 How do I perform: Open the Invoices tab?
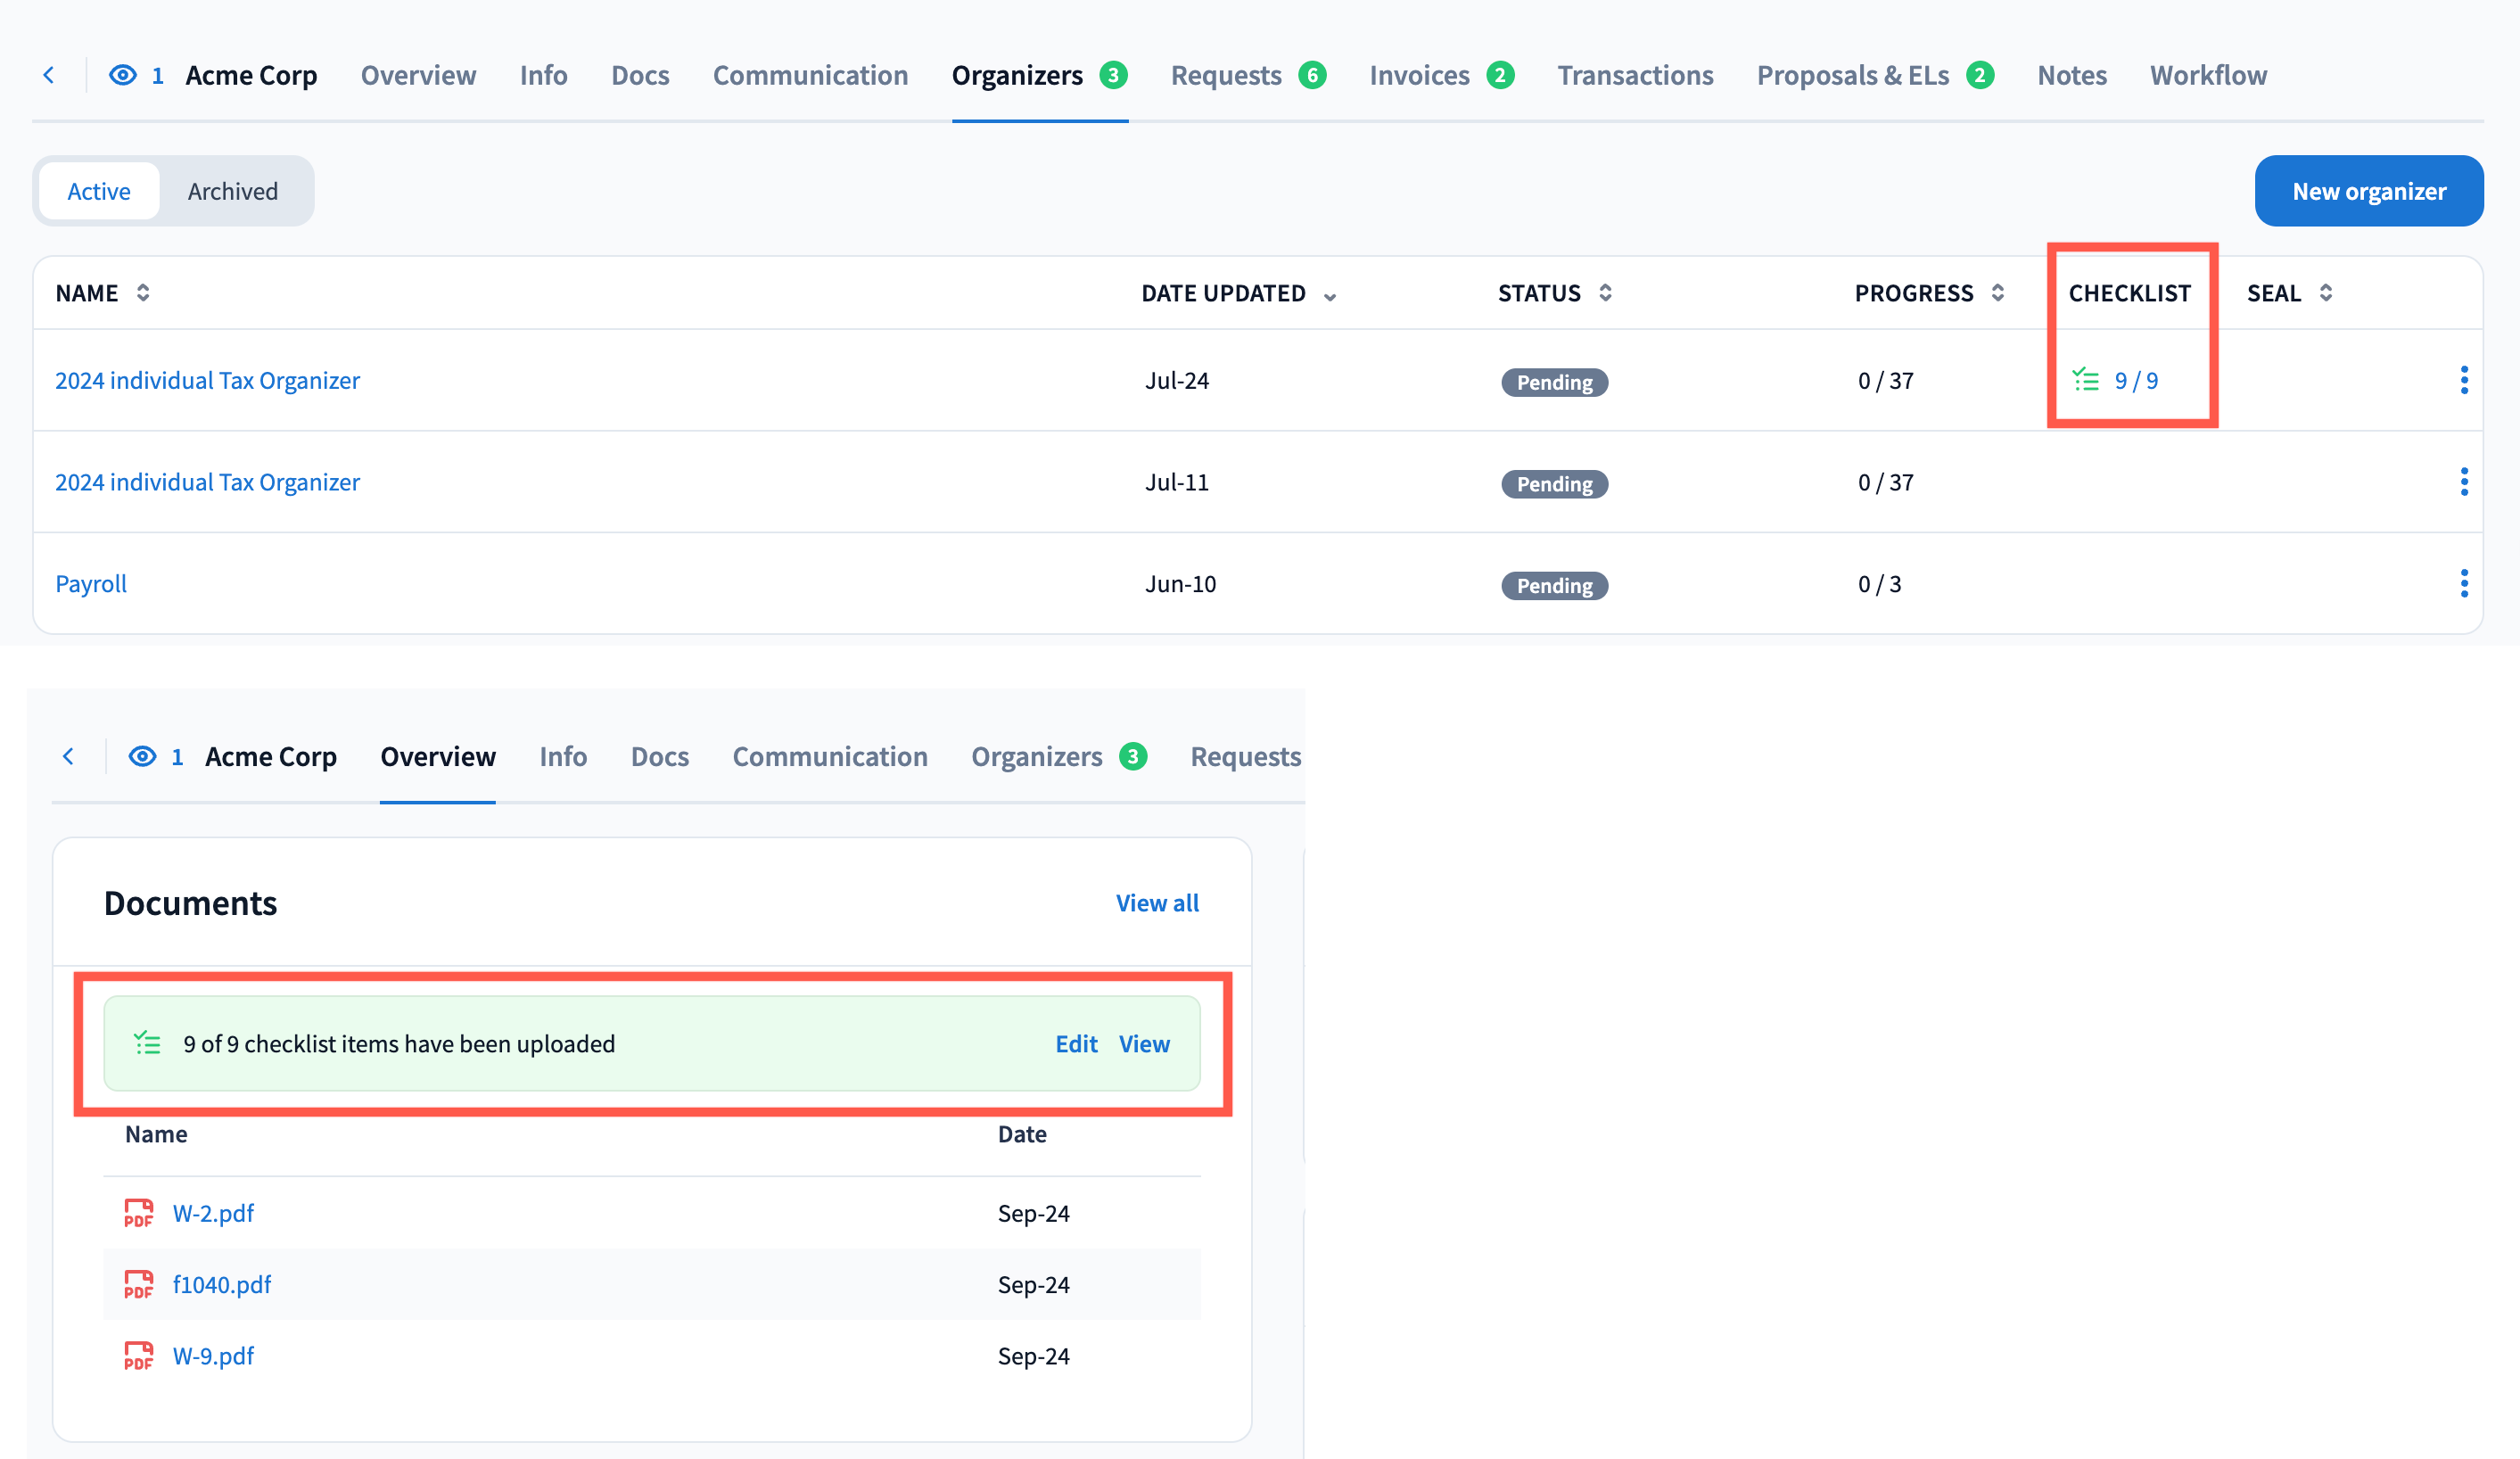1419,75
